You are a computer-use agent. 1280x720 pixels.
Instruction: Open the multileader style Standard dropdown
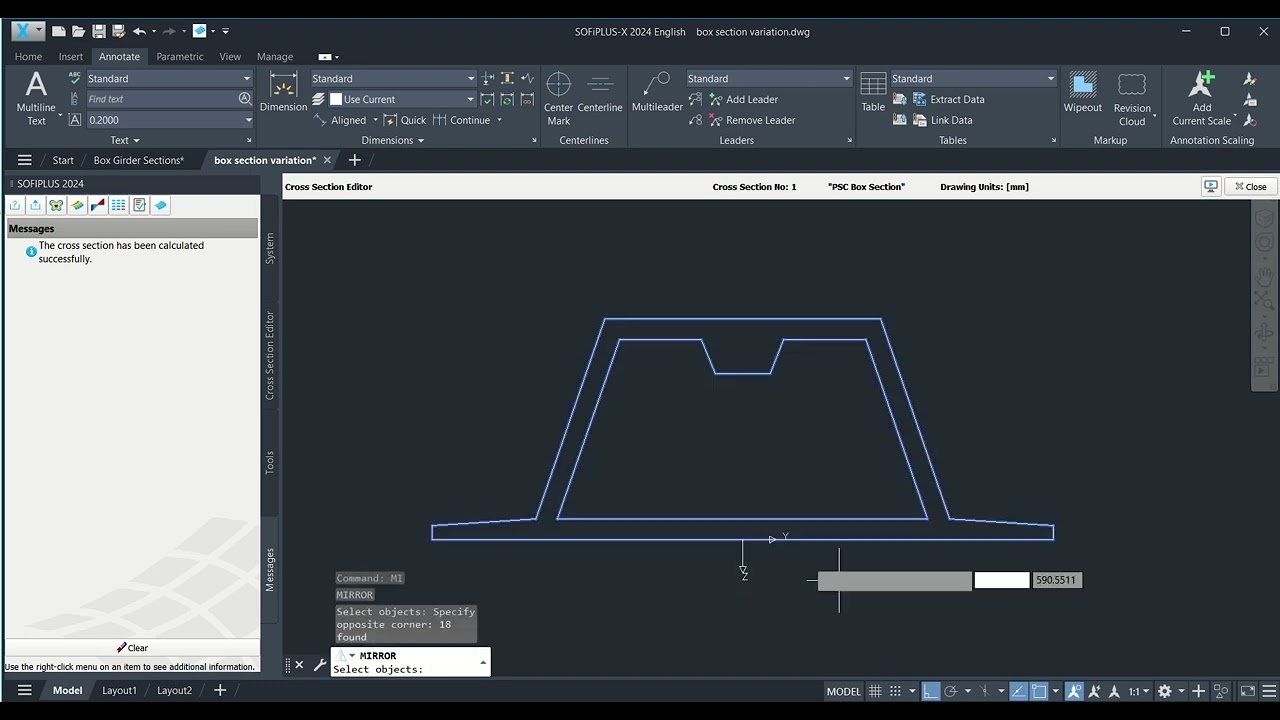[x=769, y=78]
